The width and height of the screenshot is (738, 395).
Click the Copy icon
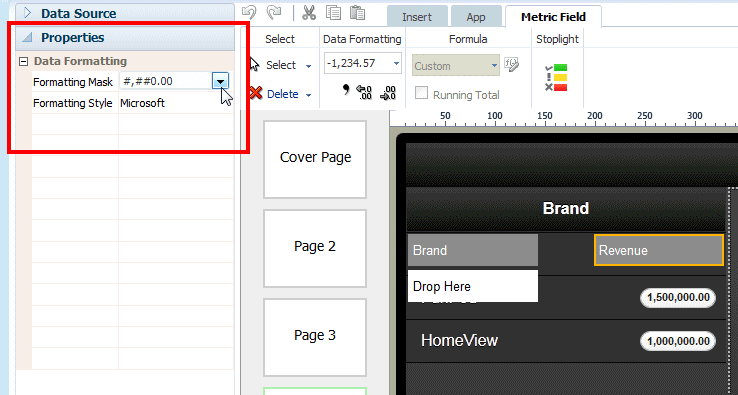pyautogui.click(x=334, y=13)
